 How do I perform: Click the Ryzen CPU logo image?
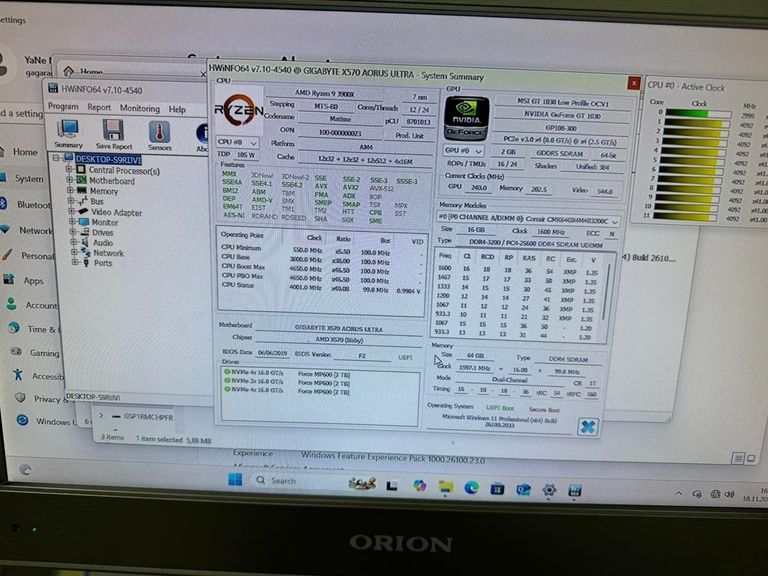pyautogui.click(x=239, y=111)
